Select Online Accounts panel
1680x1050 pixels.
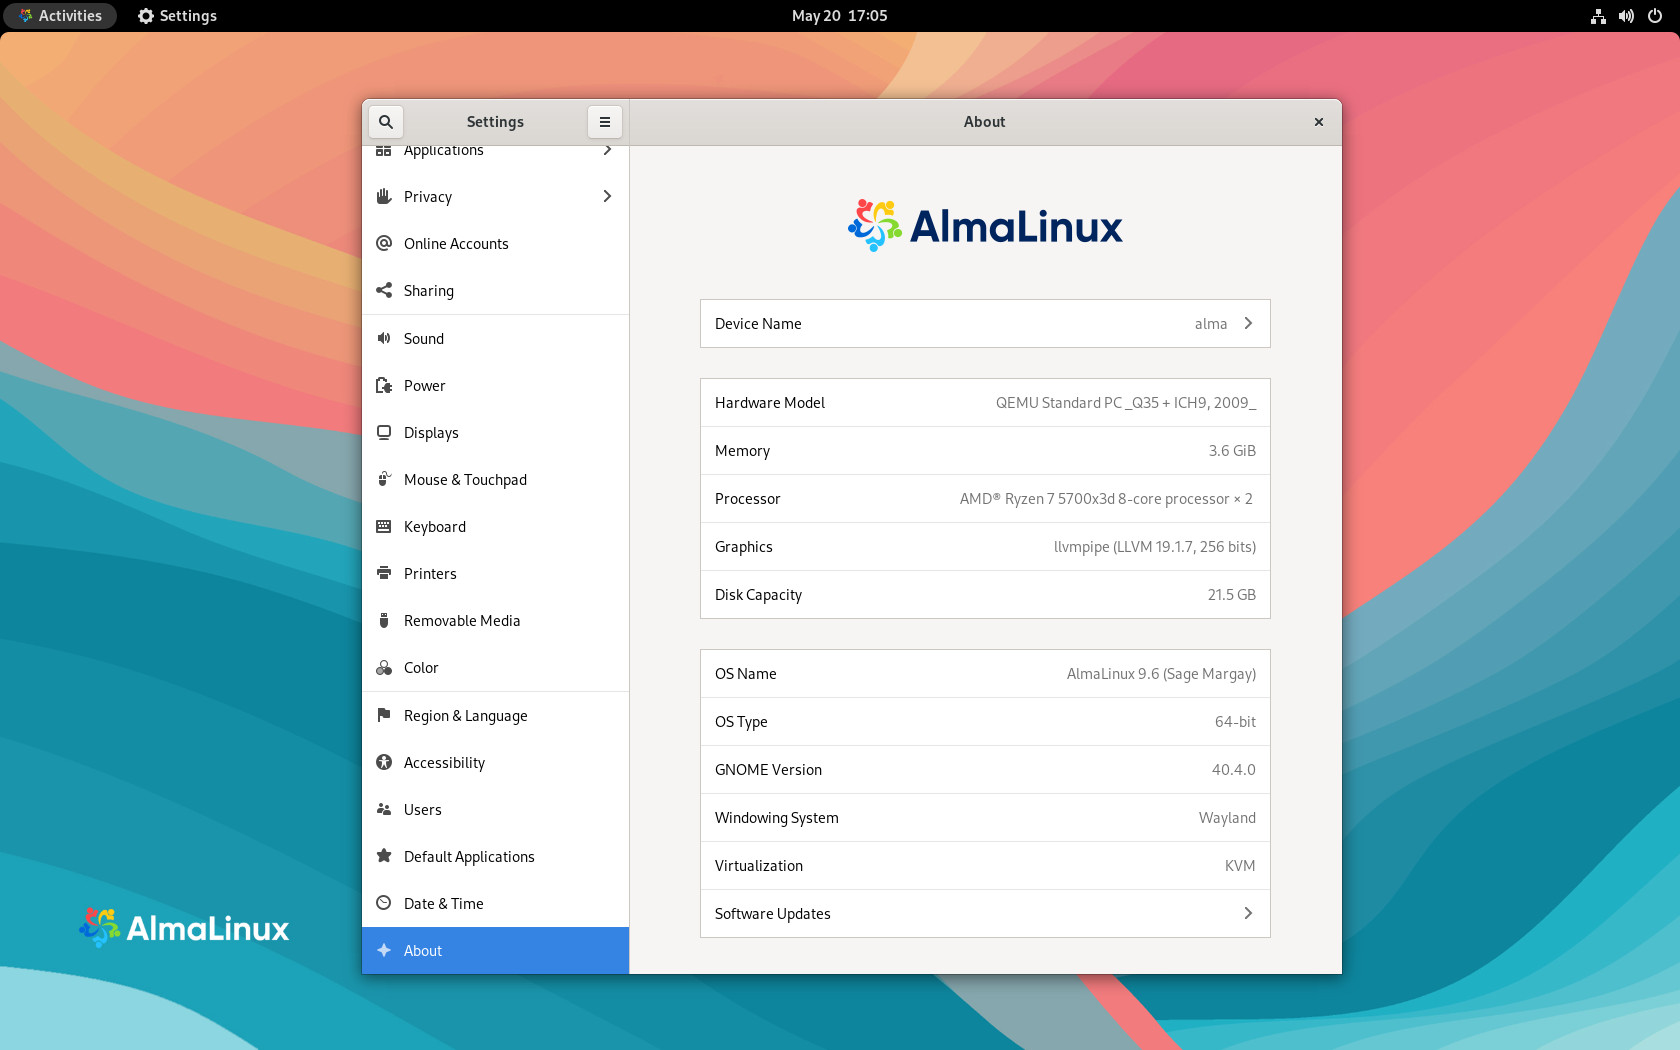495,243
